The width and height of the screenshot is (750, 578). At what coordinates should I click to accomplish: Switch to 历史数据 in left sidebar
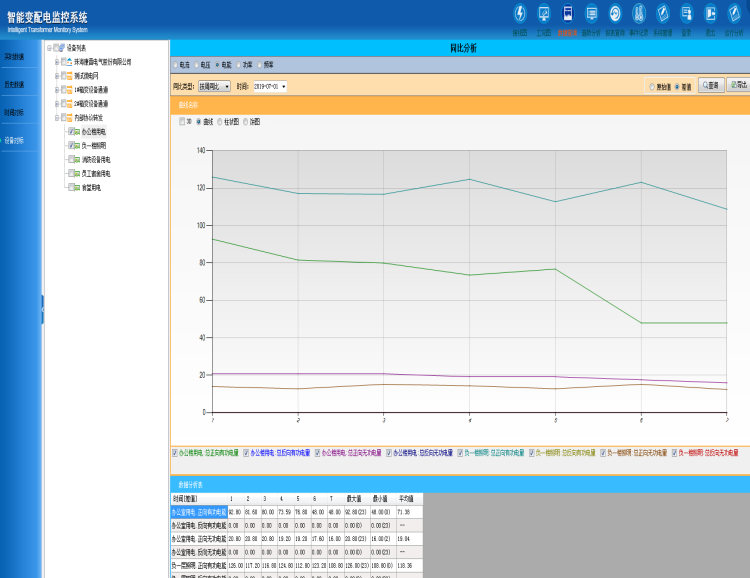point(14,85)
